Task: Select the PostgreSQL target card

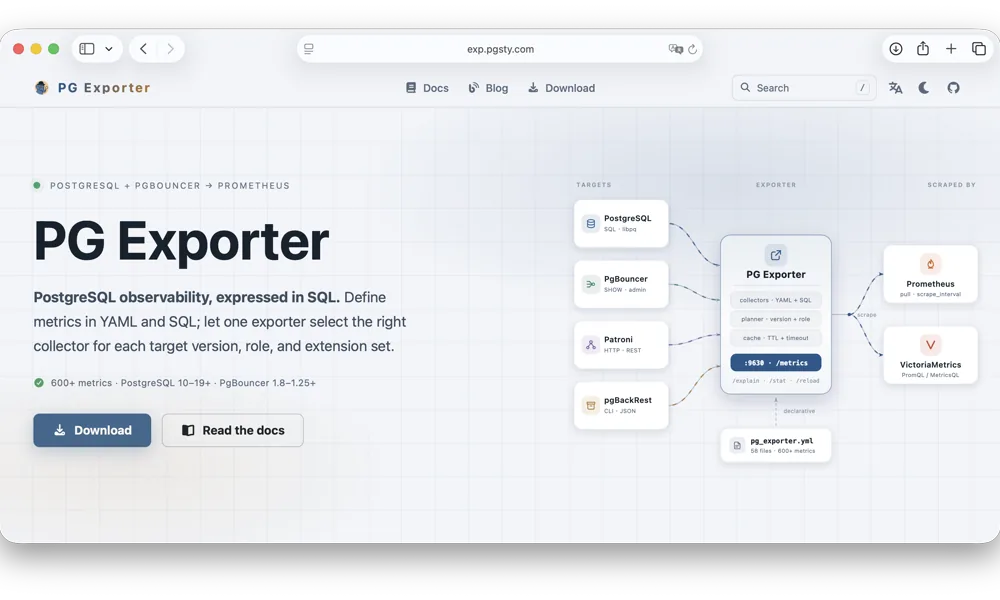Action: [x=621, y=224]
